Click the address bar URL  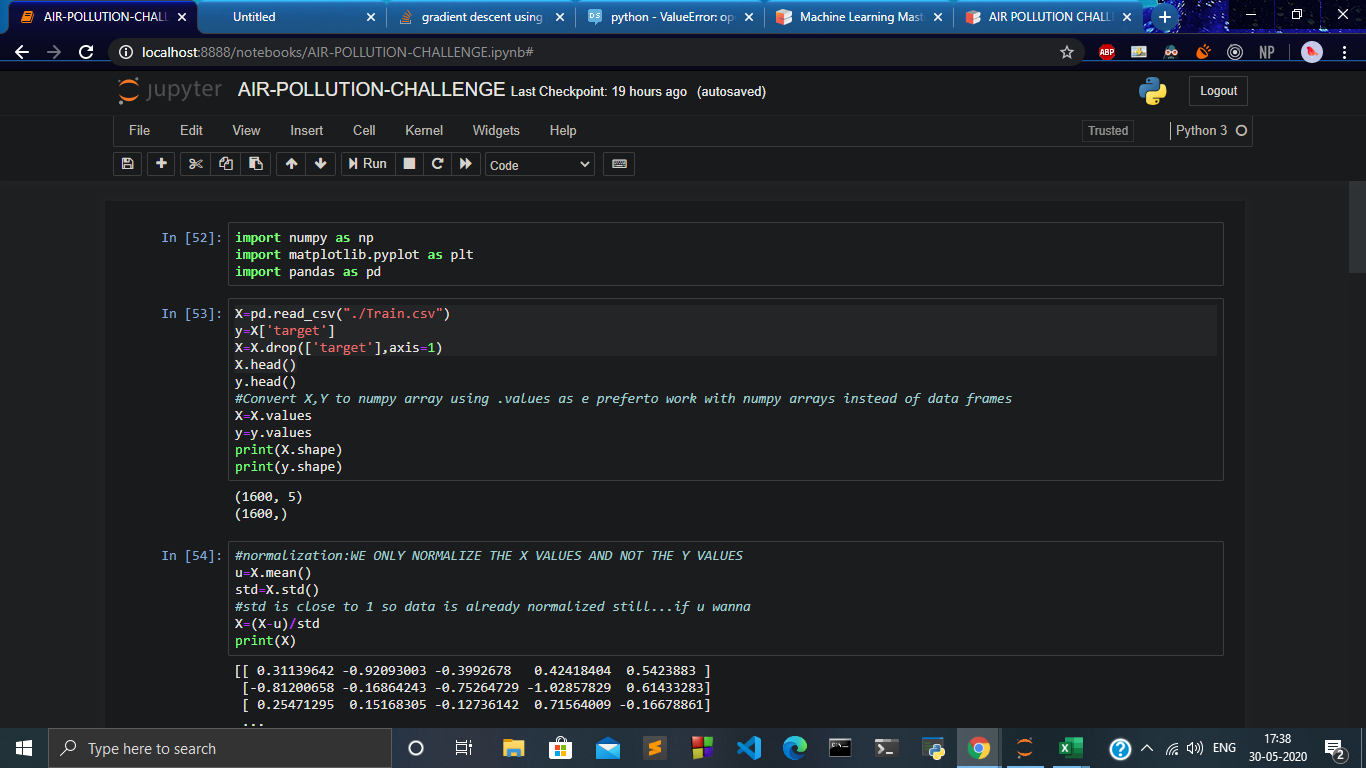click(338, 52)
